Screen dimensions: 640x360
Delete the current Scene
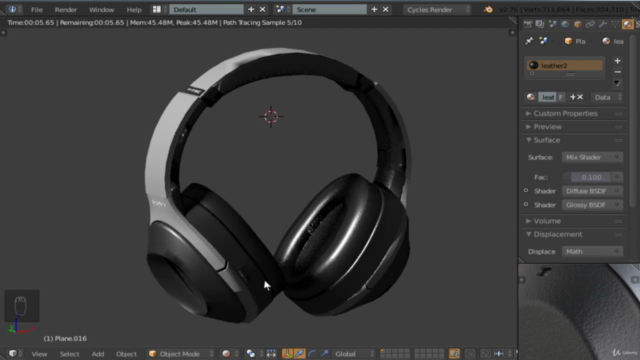[386, 9]
